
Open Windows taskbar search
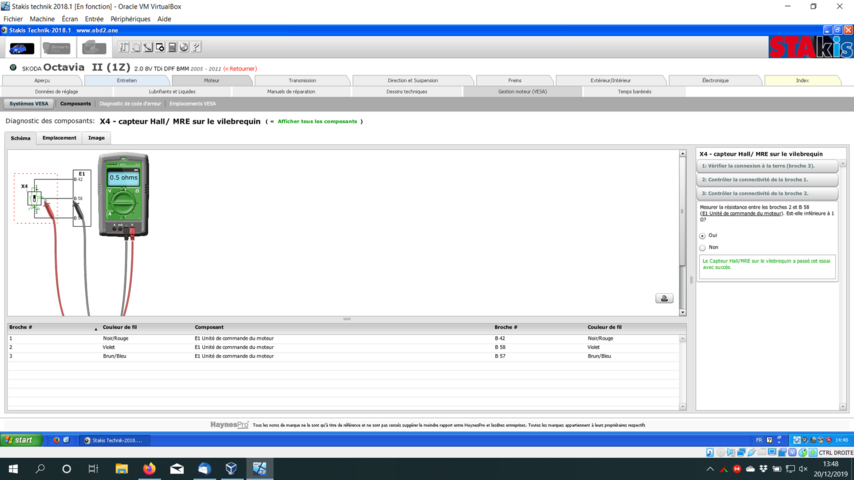tap(40, 469)
